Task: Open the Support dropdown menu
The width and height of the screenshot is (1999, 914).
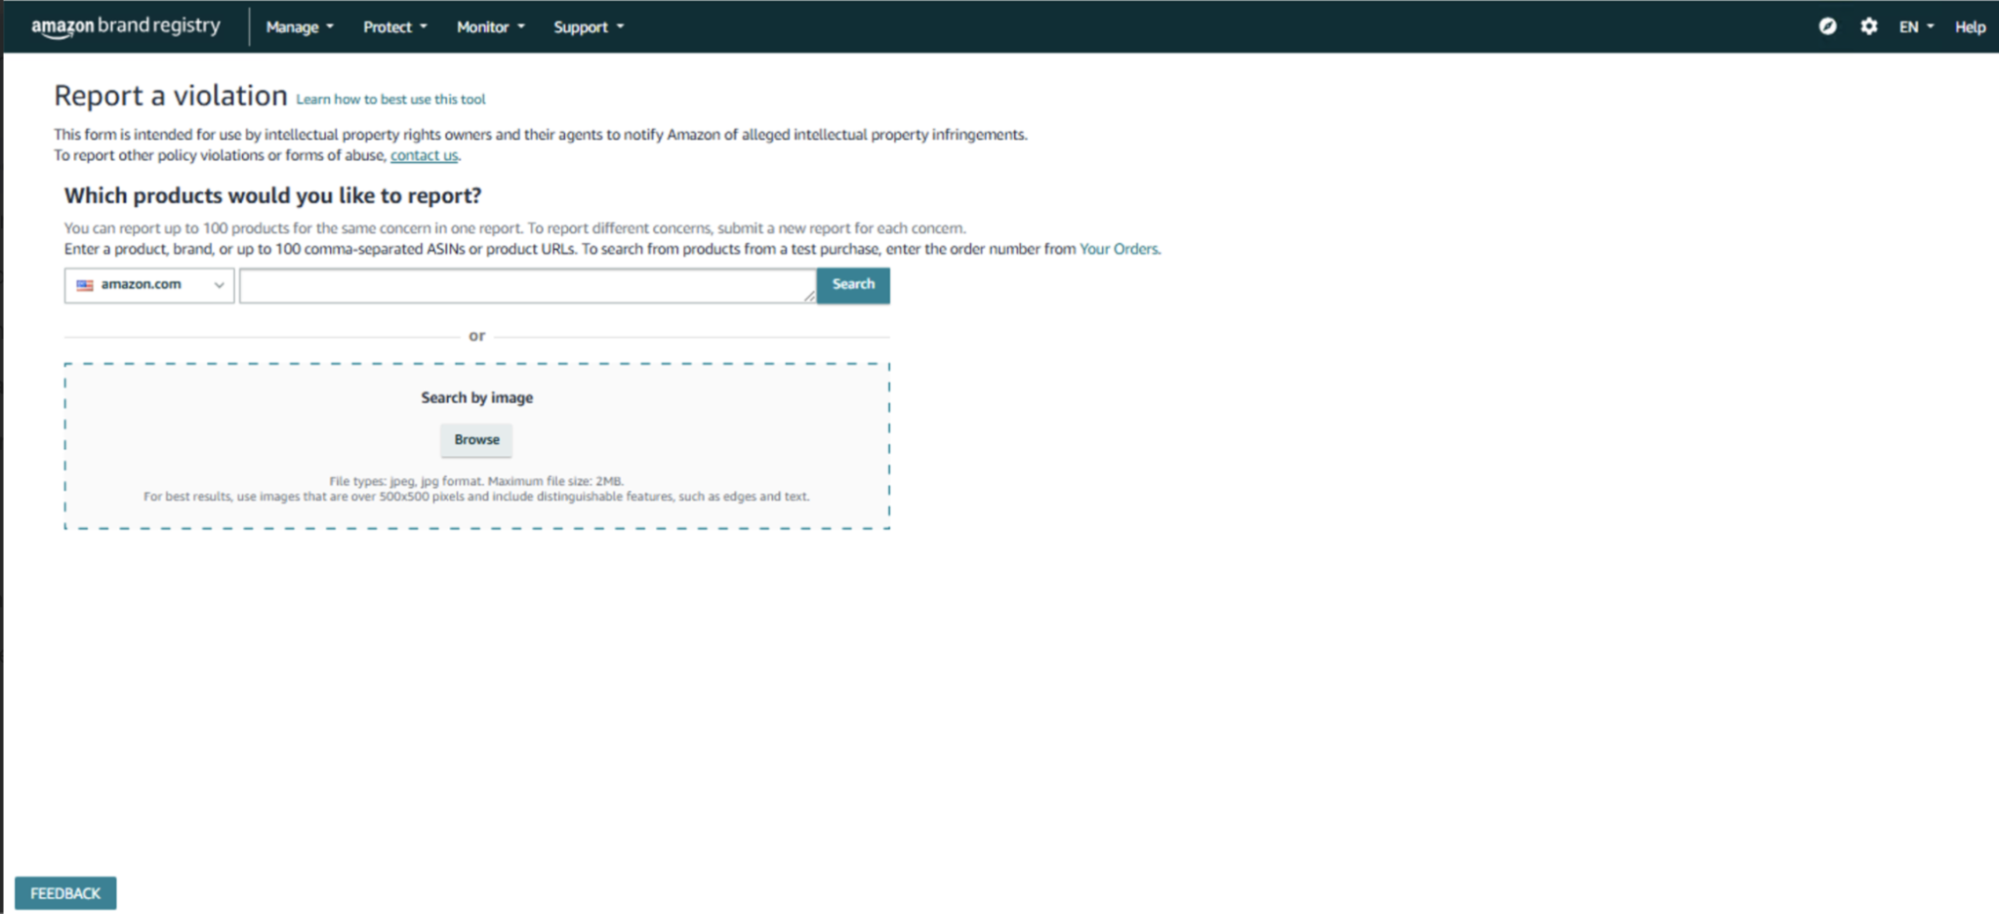Action: pyautogui.click(x=588, y=27)
